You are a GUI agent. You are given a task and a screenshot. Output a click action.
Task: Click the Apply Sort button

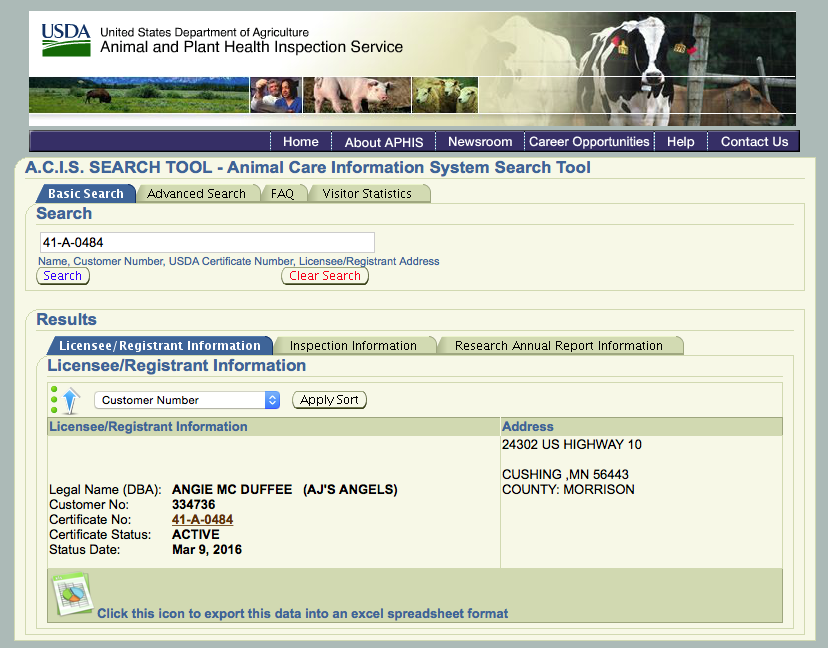pyautogui.click(x=329, y=400)
